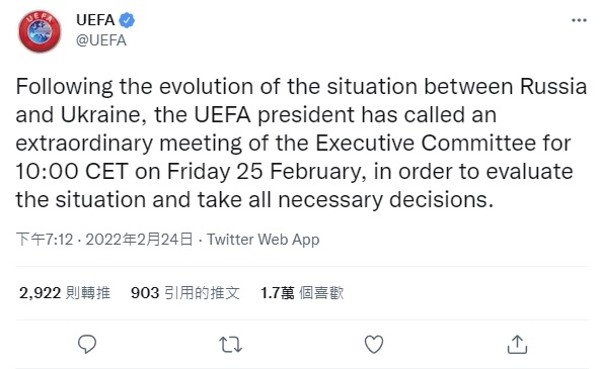This screenshot has width=600, height=369.
Task: Retweet using the arrows icon
Action: point(231,345)
